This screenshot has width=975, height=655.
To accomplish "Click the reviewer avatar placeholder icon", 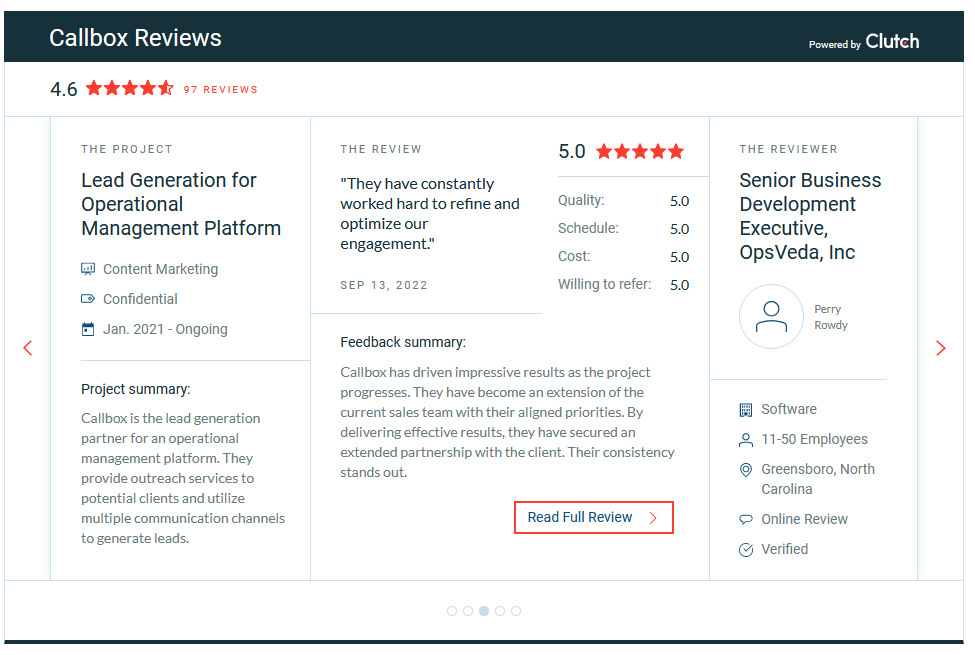I will (771, 317).
